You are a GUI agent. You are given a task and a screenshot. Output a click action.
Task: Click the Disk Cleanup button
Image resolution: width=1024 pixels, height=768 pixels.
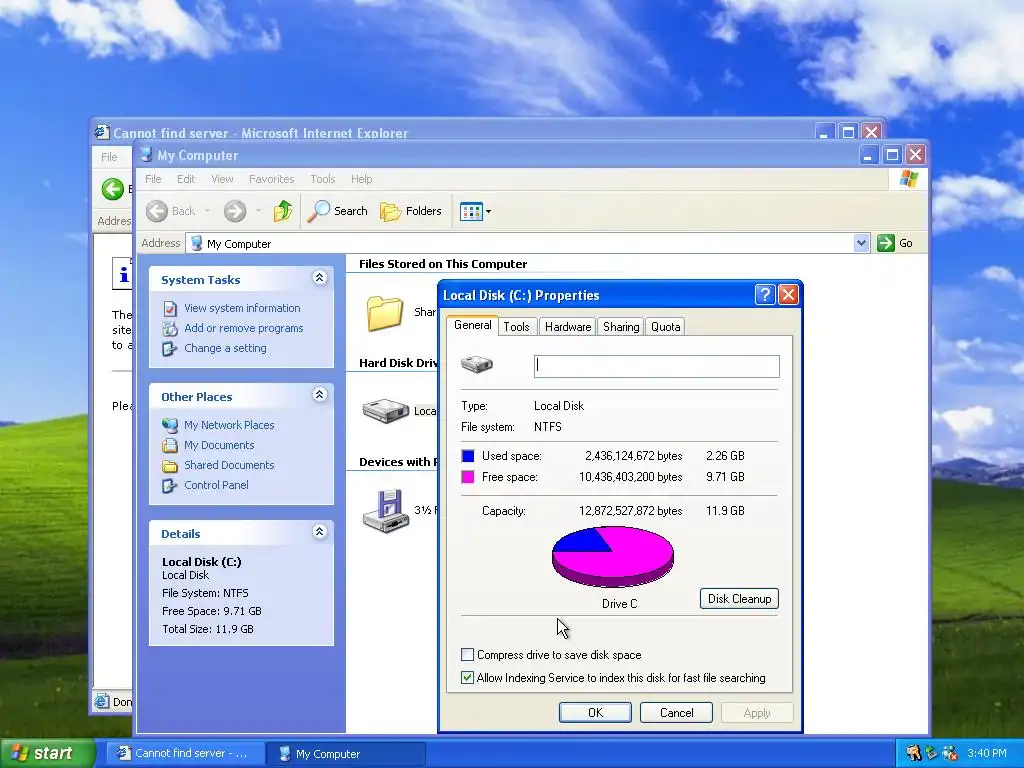click(739, 599)
